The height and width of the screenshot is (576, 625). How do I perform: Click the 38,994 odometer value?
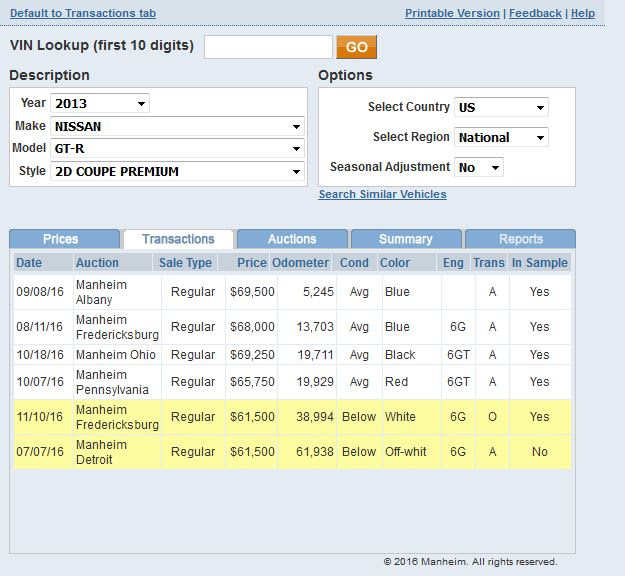[315, 417]
